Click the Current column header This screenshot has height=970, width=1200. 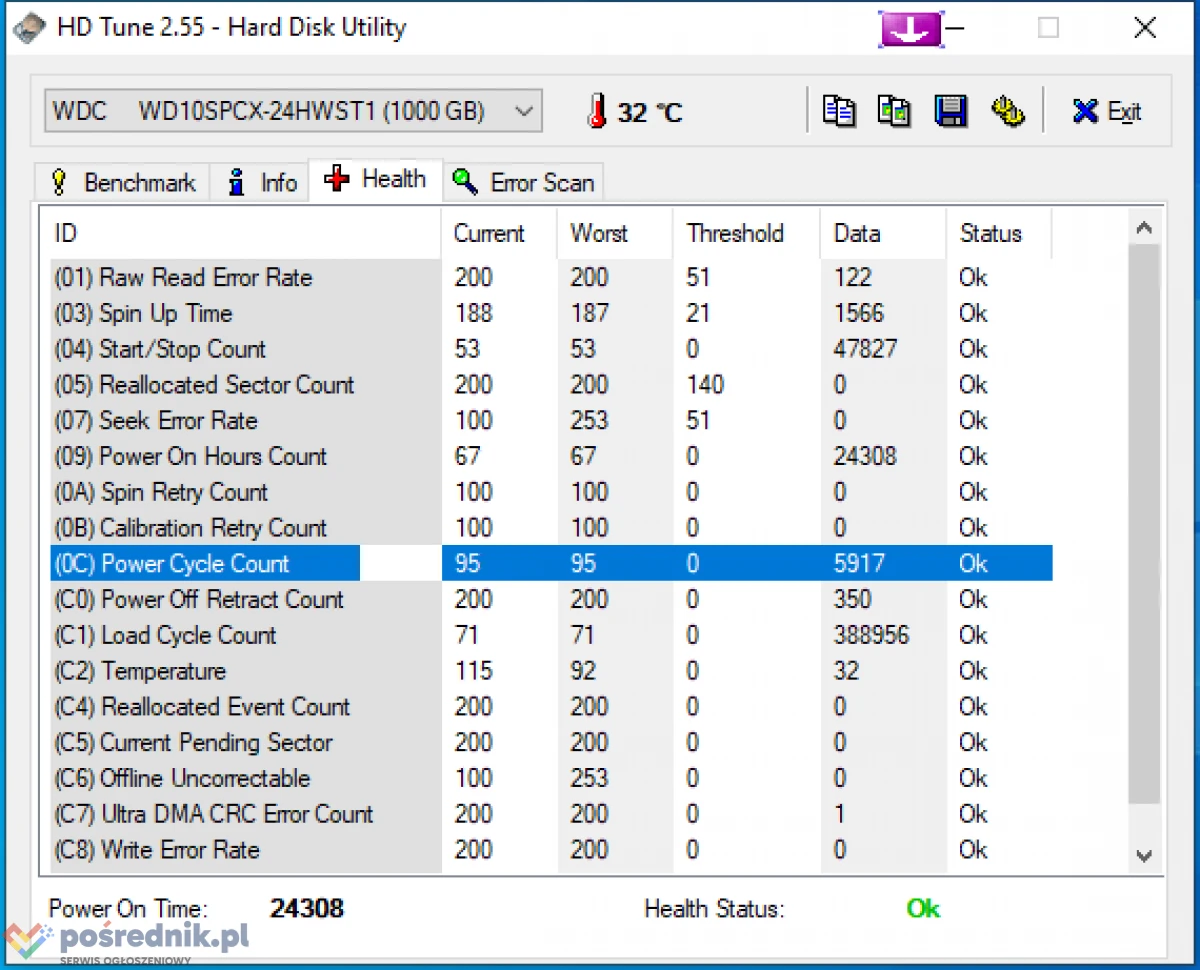click(499, 234)
